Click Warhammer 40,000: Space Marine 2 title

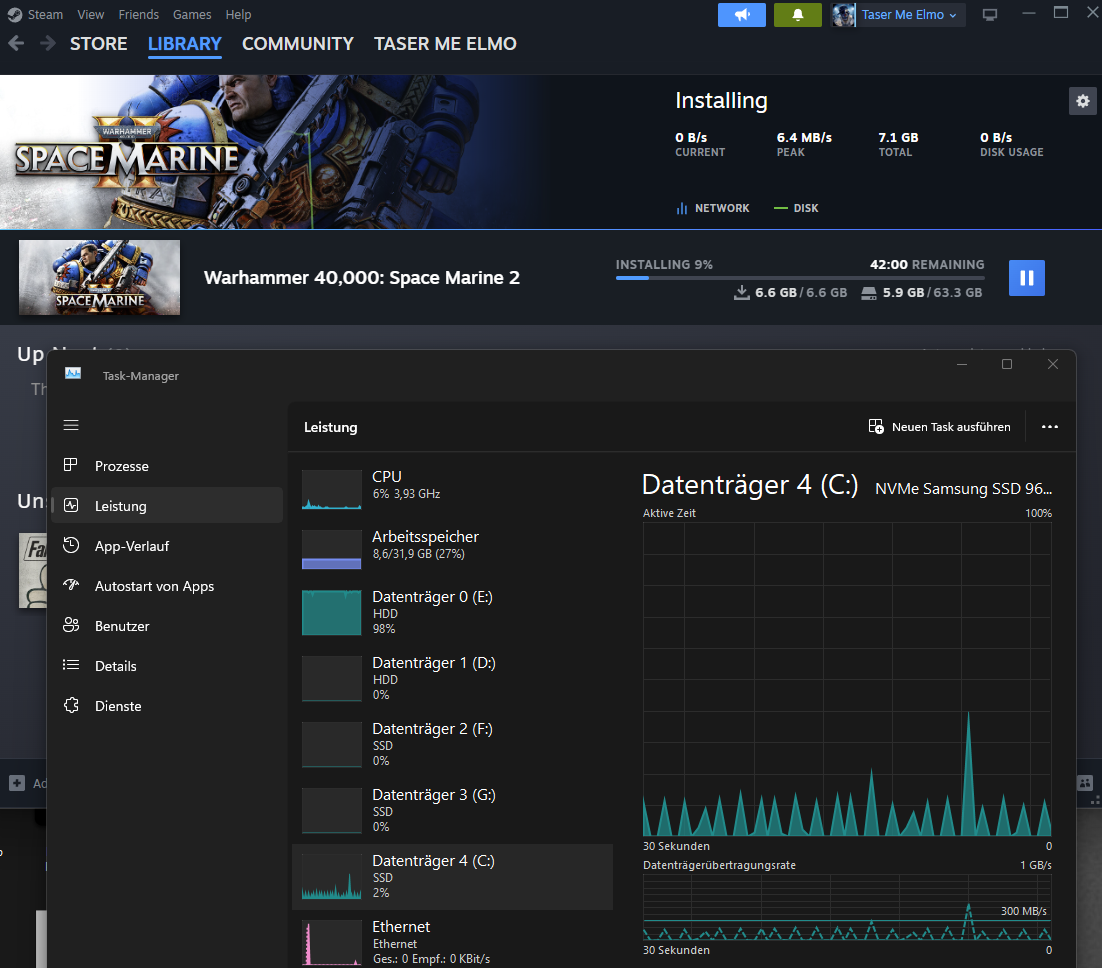coord(362,278)
